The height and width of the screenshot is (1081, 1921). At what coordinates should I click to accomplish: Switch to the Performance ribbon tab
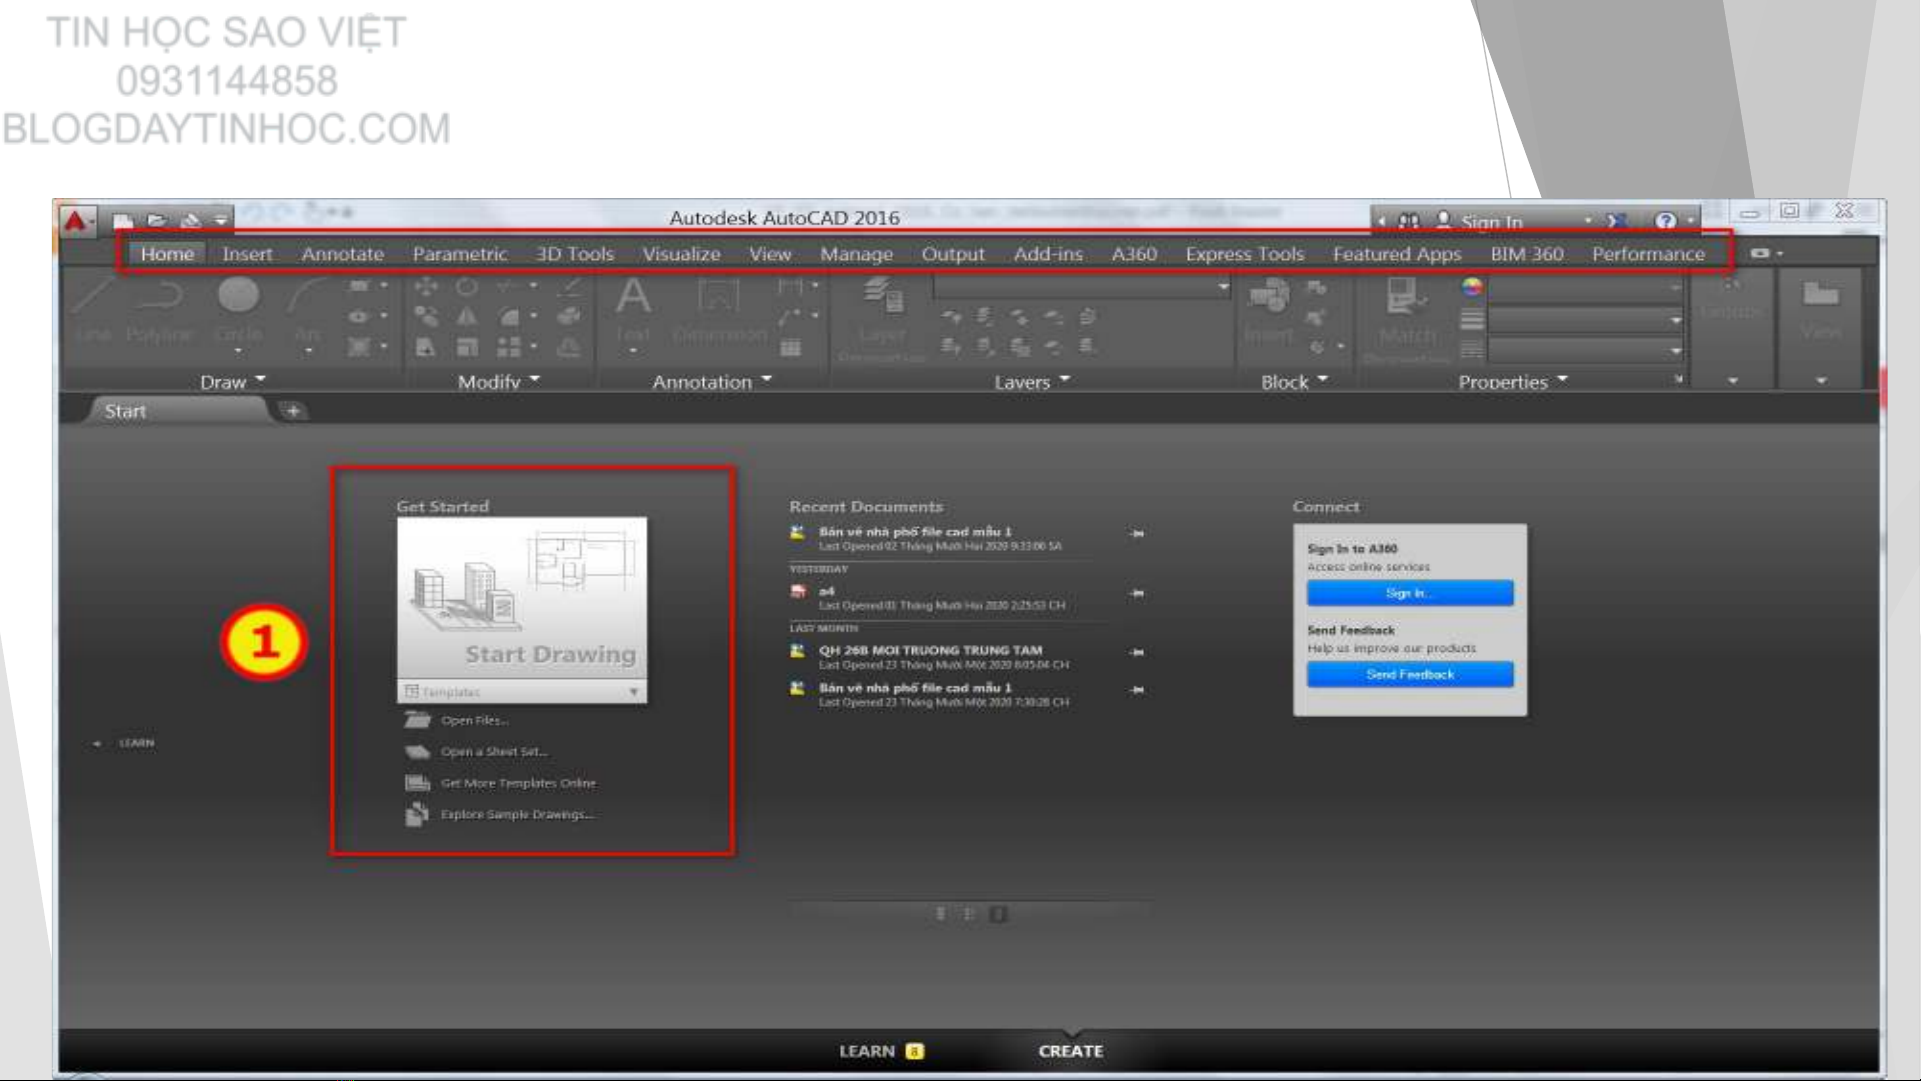tap(1648, 254)
